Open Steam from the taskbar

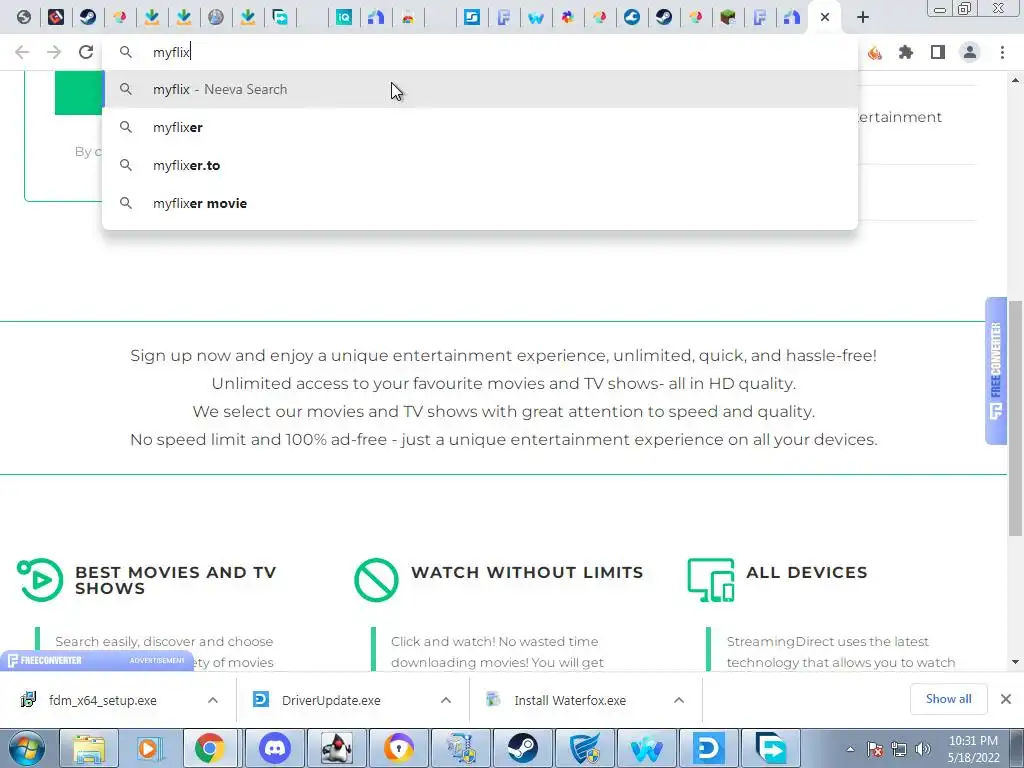tap(522, 748)
